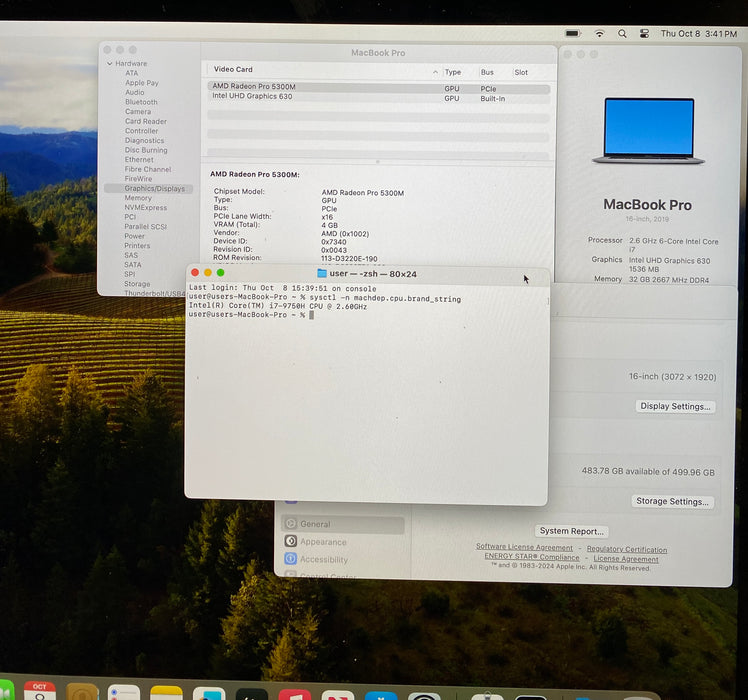Select Graphics/Displays in the Hardware list
This screenshot has width=748, height=700.
tap(149, 188)
